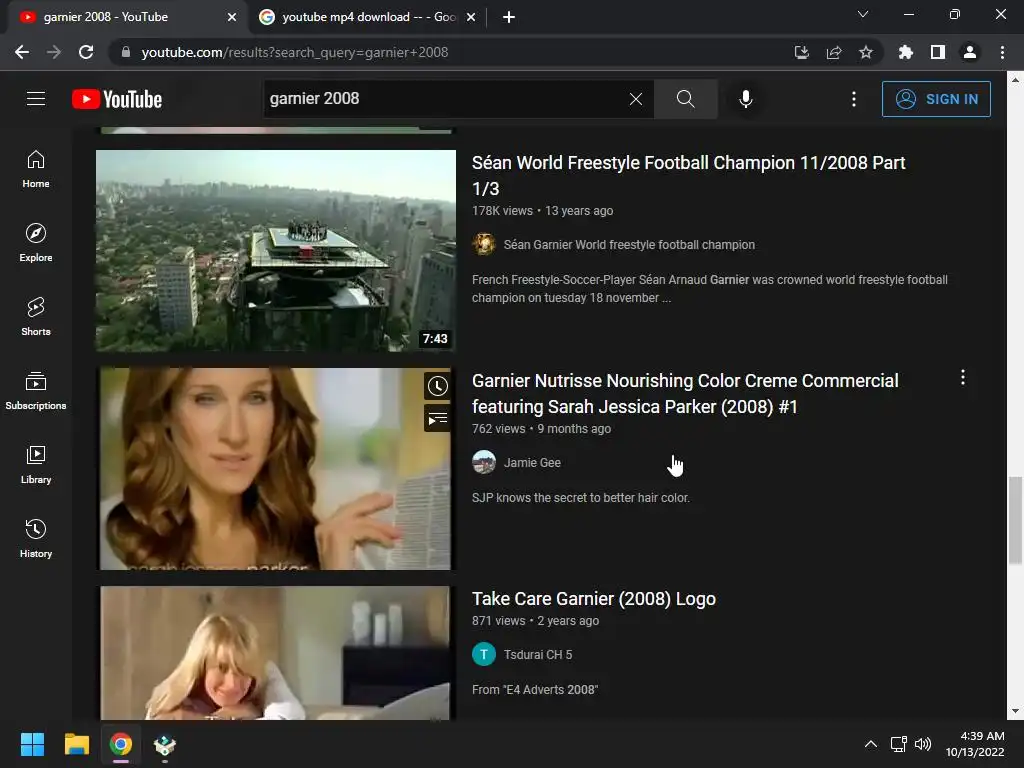Screen dimensions: 1024x768
Task: Click the YouTube logo
Action: pos(117,99)
